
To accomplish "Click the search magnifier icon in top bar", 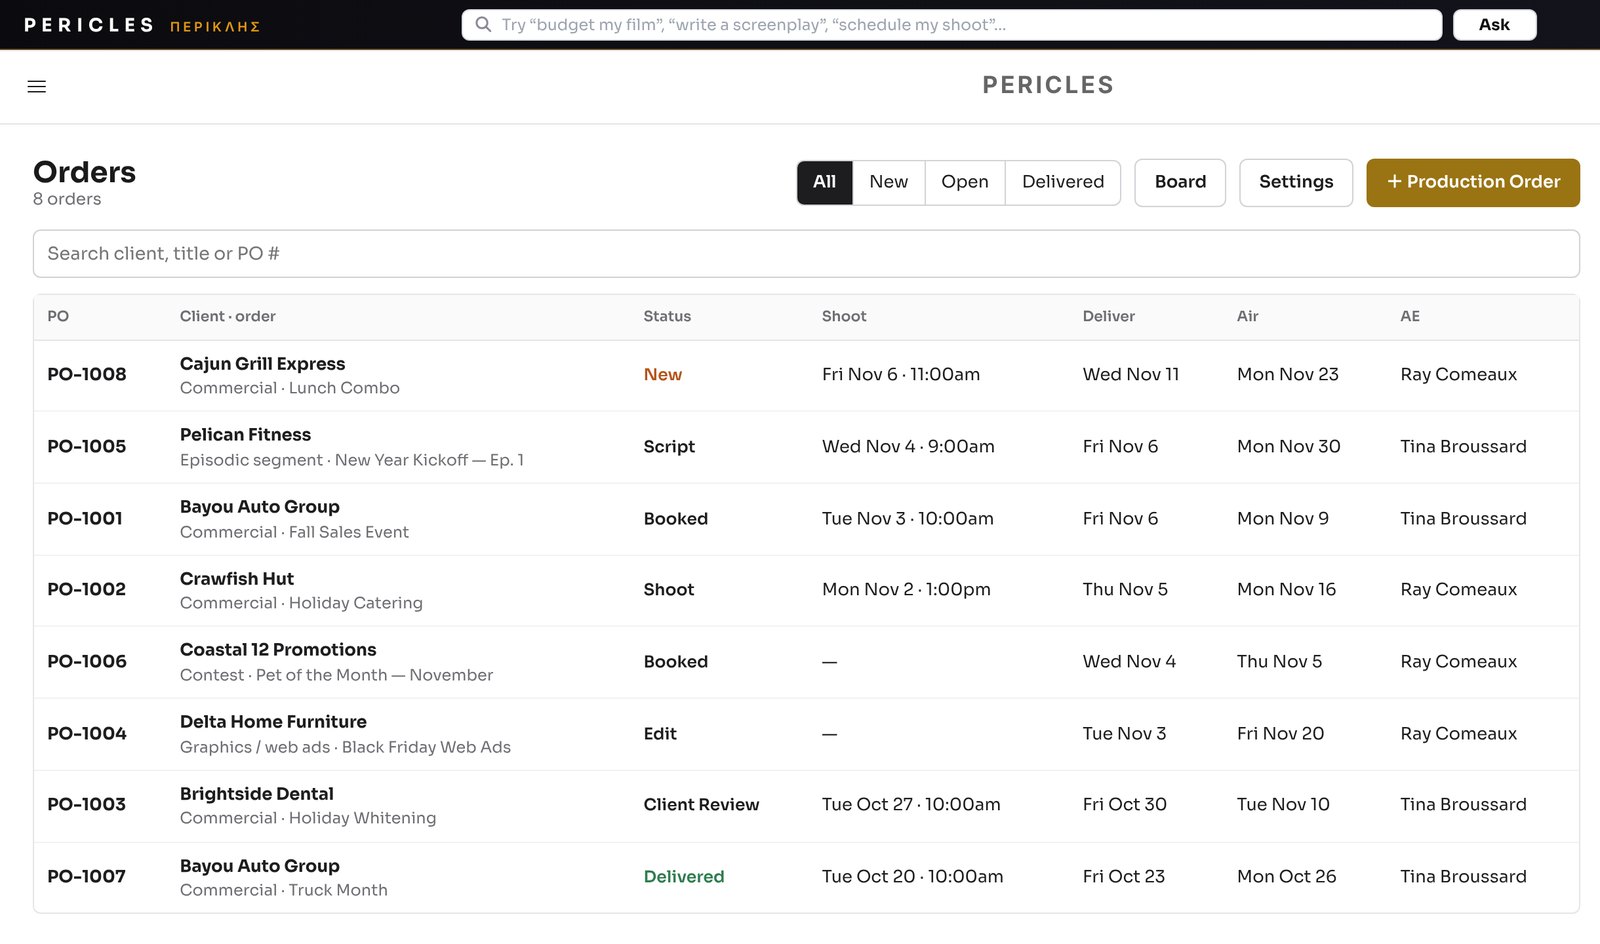I will 483,25.
